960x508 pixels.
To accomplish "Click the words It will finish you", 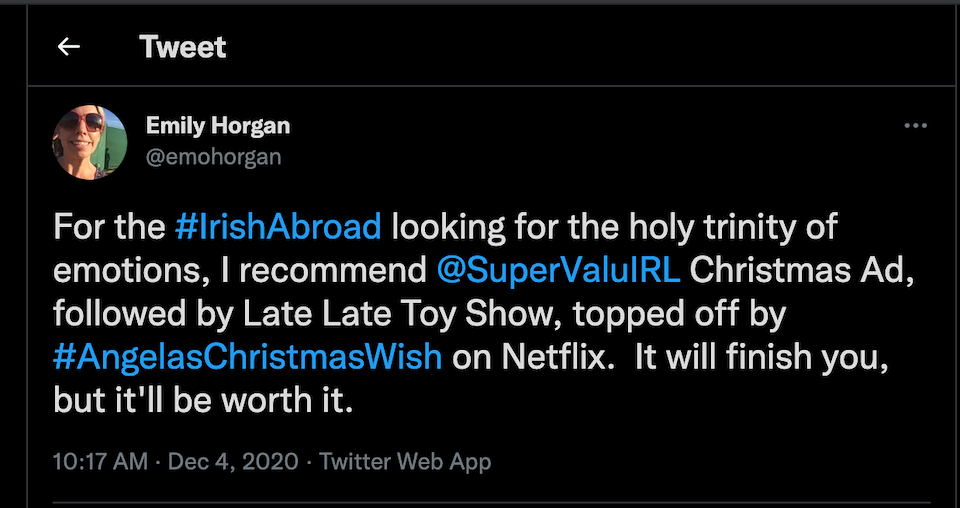I will [762, 357].
